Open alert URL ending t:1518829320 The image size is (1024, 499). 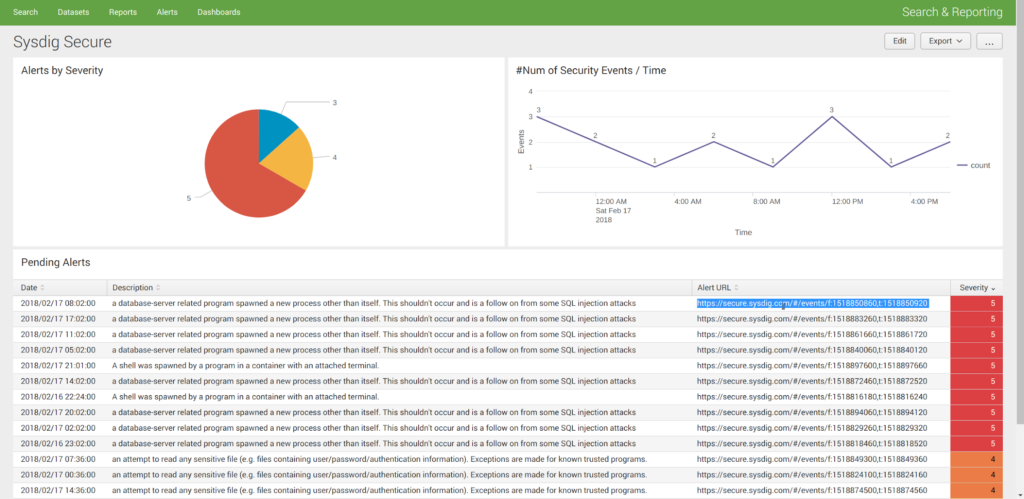point(812,428)
